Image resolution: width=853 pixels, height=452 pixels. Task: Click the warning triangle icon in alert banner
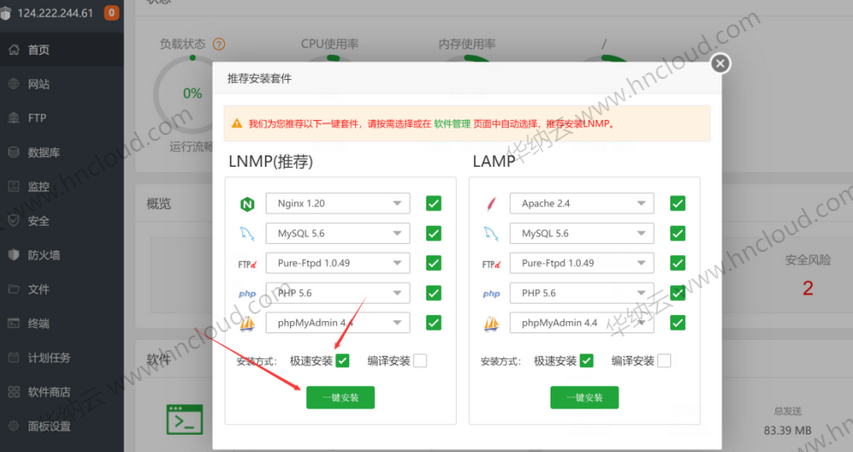pyautogui.click(x=237, y=123)
